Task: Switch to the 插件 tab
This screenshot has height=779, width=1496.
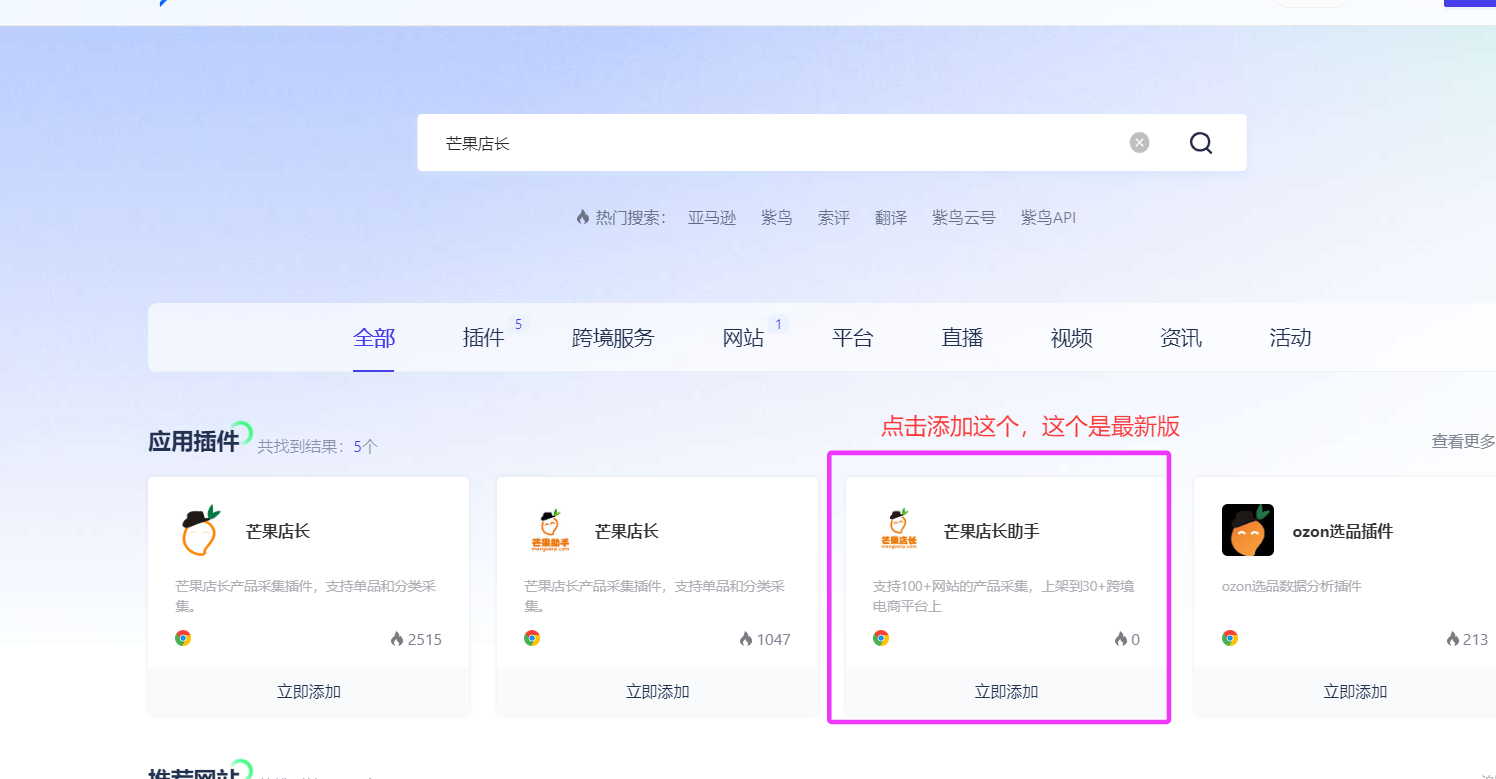Action: [x=484, y=338]
